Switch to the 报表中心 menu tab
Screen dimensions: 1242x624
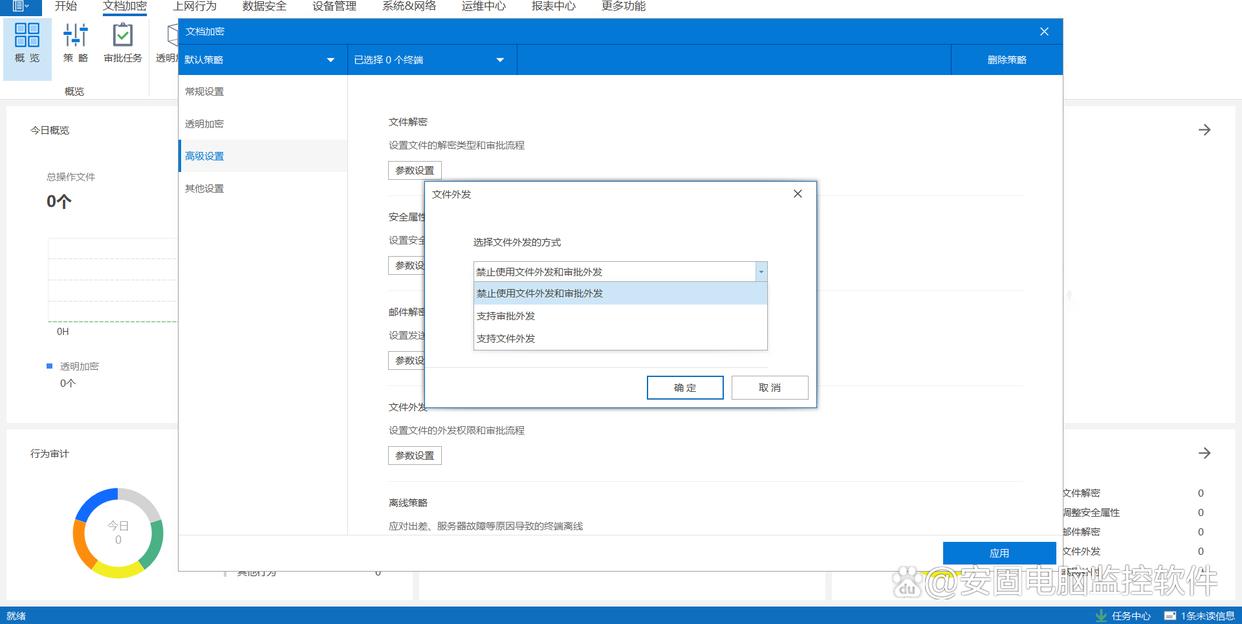tap(553, 6)
